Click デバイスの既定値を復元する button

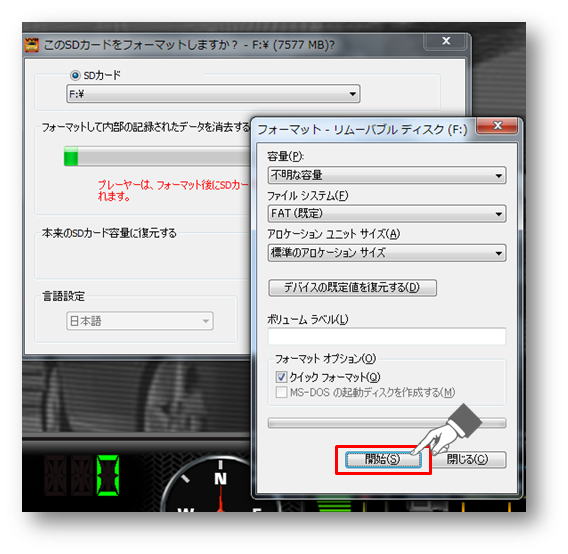(352, 288)
